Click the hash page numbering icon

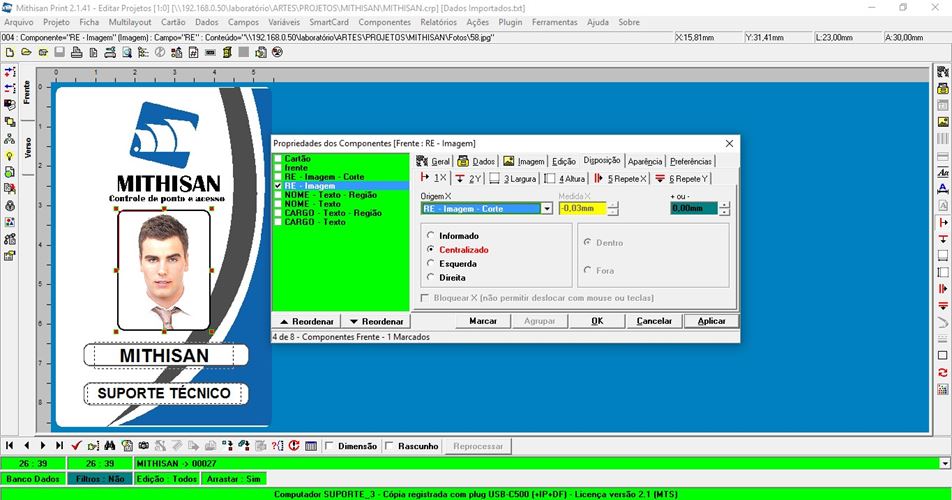[193, 53]
